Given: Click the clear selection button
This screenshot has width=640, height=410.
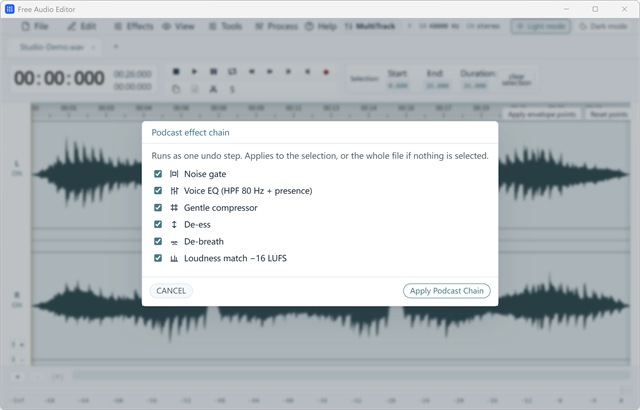Looking at the screenshot, I should 517,79.
